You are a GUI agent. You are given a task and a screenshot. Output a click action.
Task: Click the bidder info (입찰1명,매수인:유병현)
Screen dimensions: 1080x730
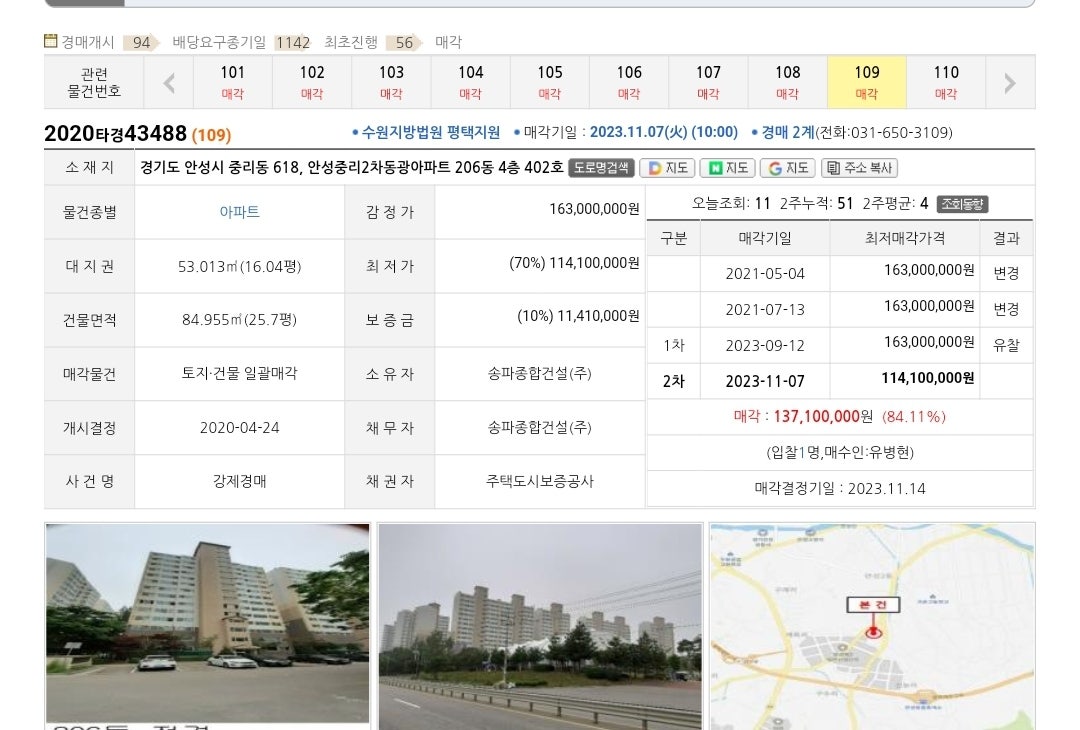[840, 452]
